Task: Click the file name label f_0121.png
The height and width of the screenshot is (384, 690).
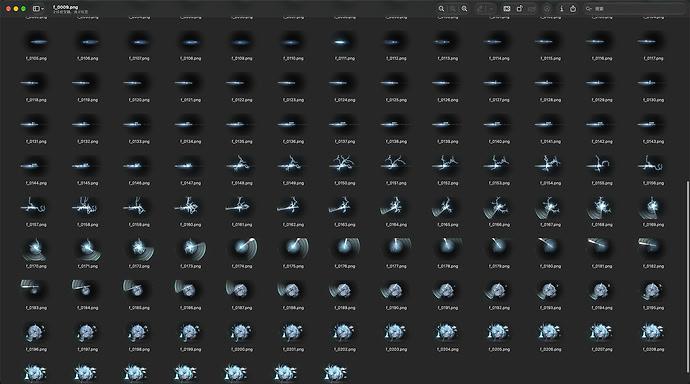Action: point(190,100)
